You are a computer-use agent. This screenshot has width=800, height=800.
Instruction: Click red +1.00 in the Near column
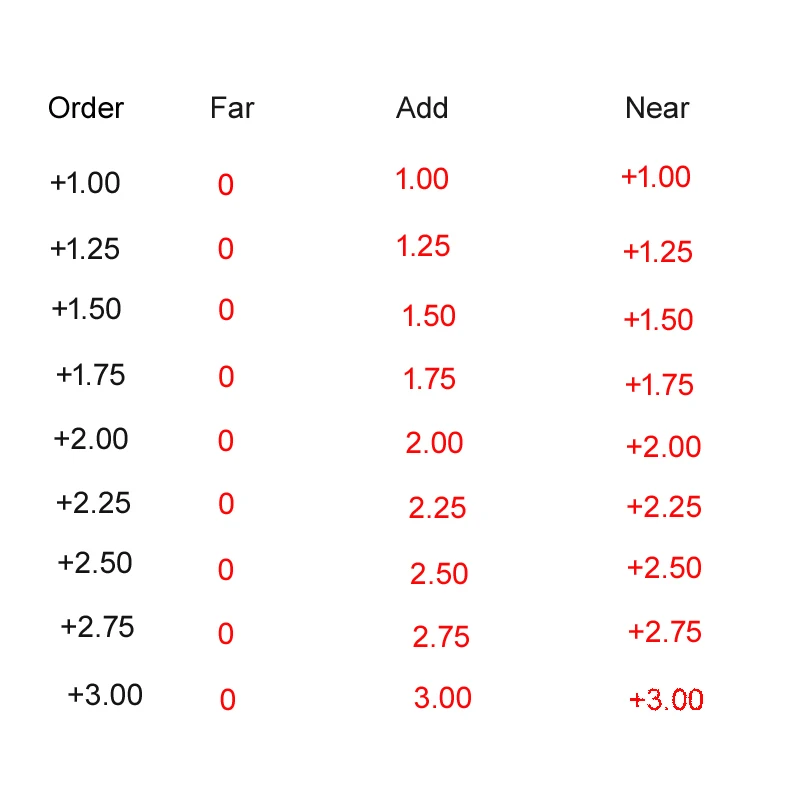[656, 177]
